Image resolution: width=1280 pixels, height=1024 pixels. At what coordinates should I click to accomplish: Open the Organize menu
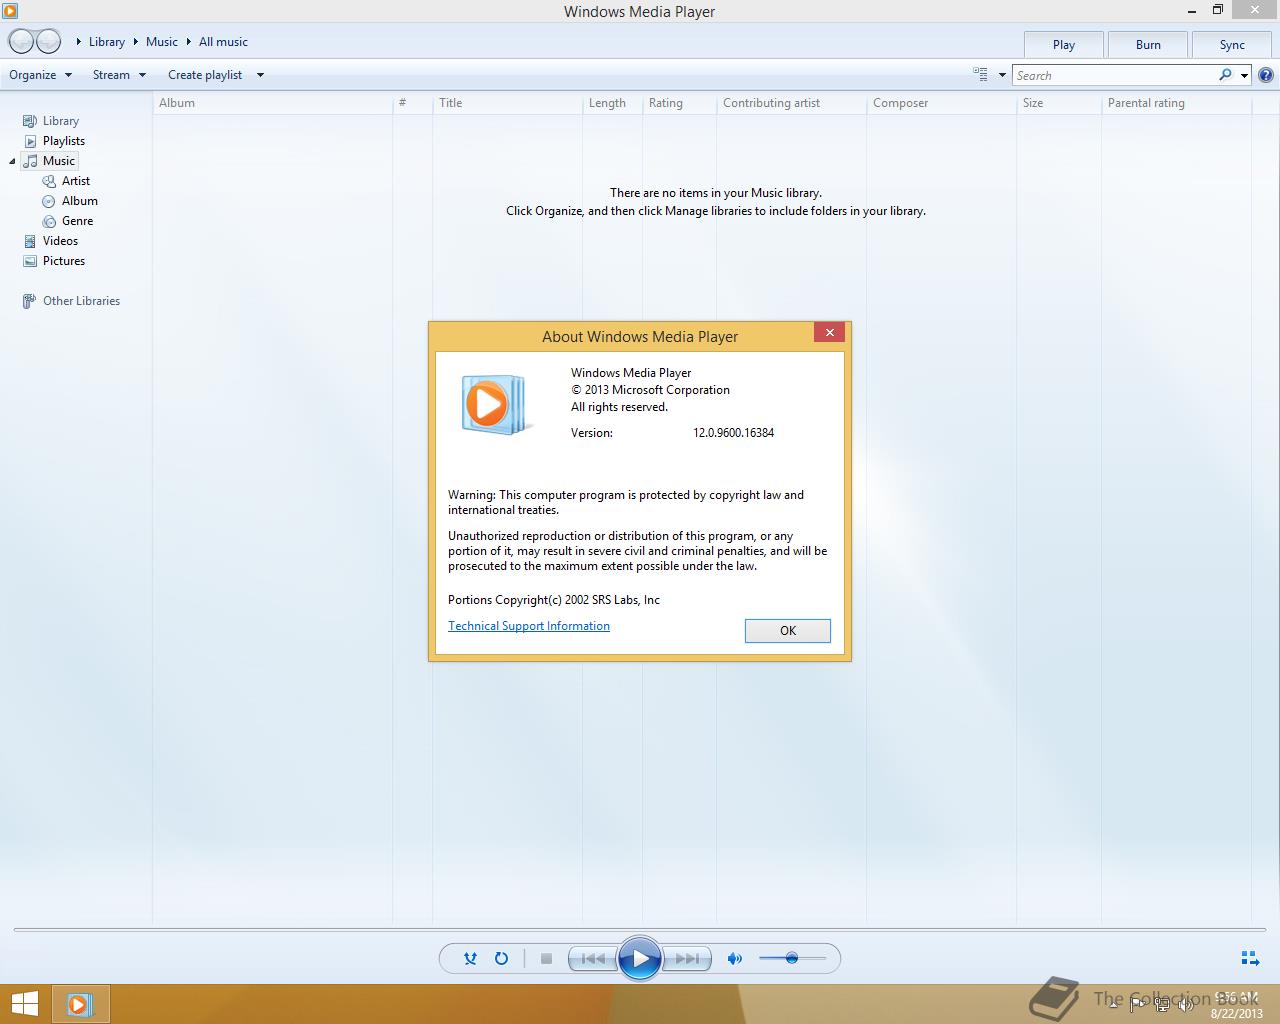(x=40, y=75)
